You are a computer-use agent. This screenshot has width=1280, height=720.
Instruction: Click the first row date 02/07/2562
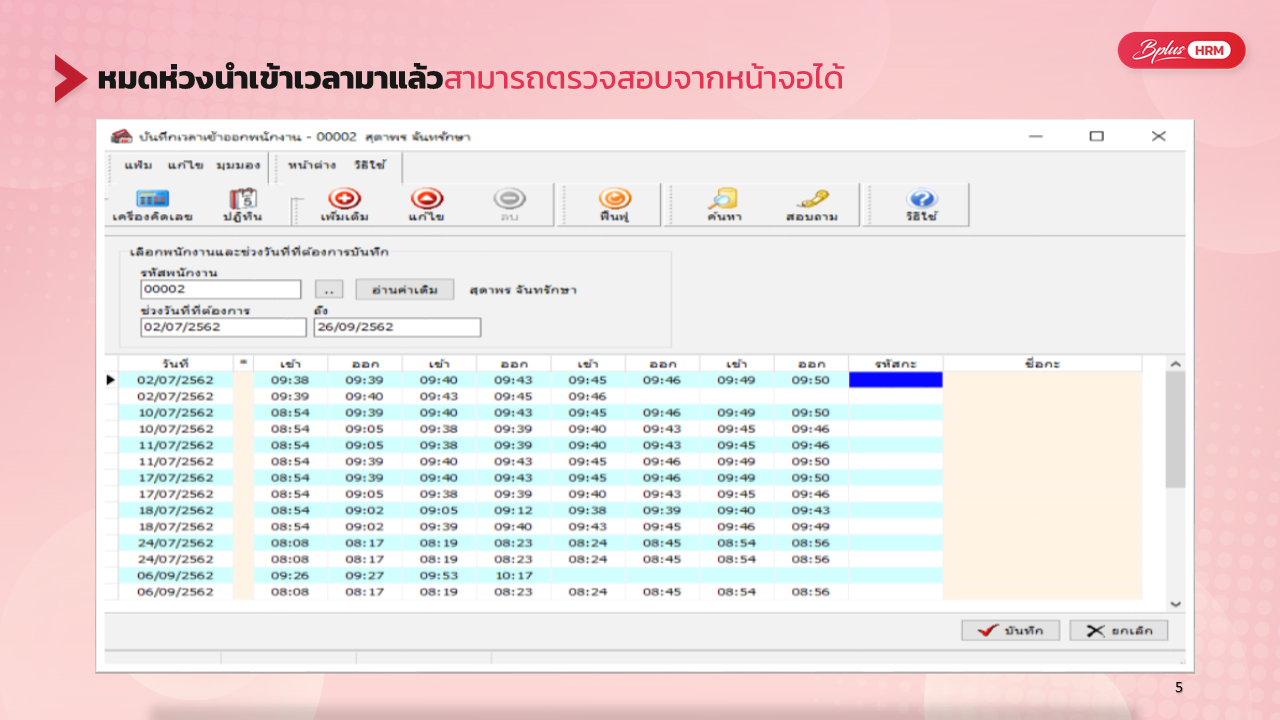tap(176, 380)
